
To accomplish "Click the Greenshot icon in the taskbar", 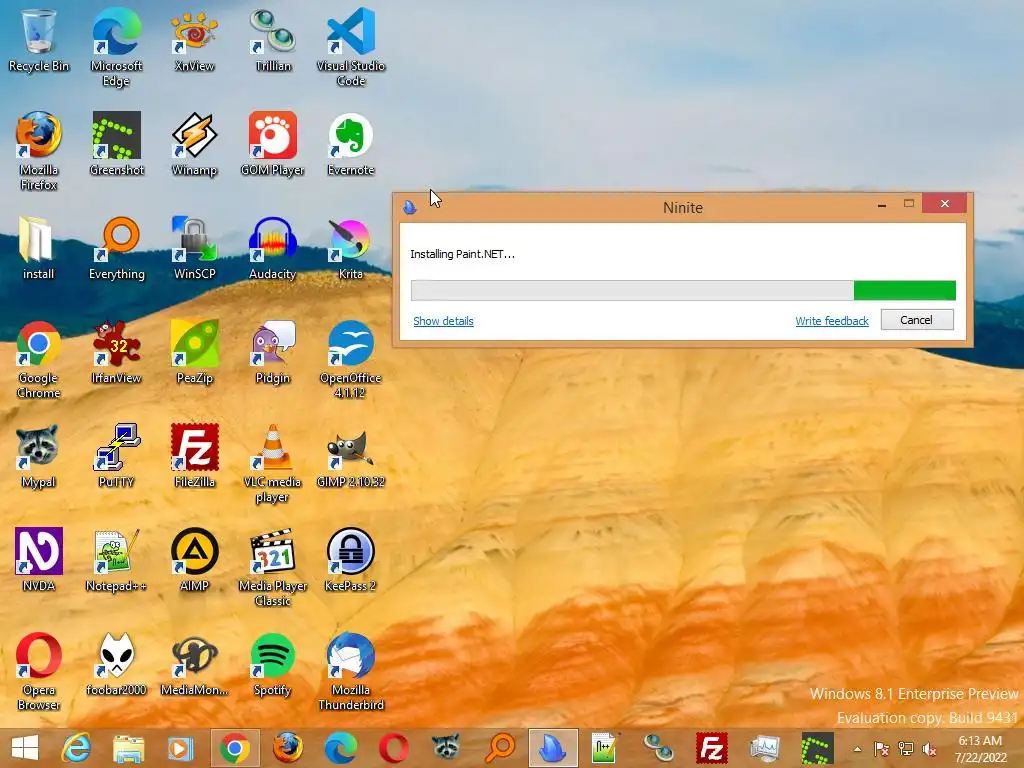I will tap(817, 748).
